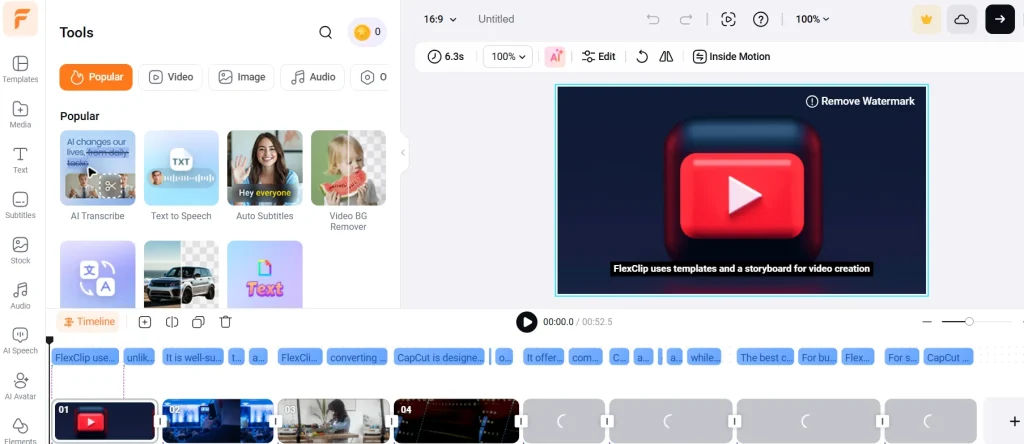The height and width of the screenshot is (444, 1024).
Task: Open the clip speed 100% dropdown
Action: (508, 57)
